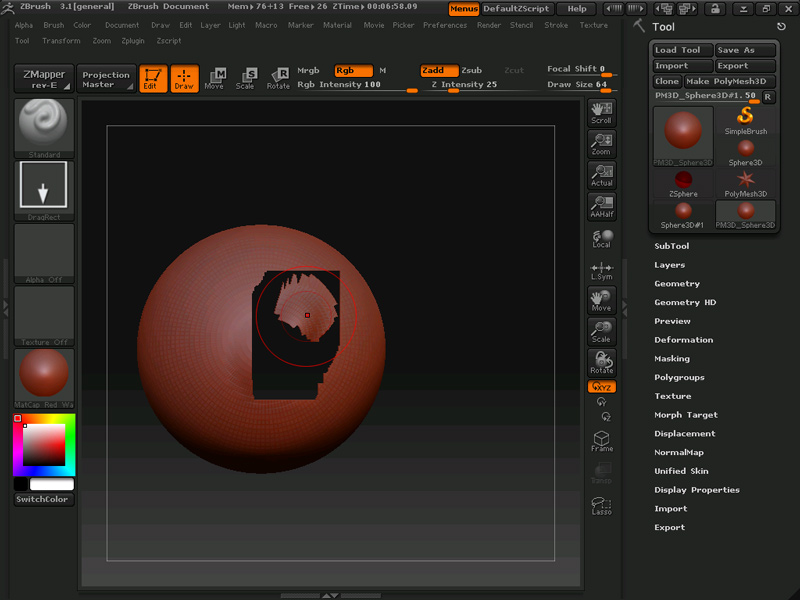Screen dimensions: 800x600
Task: Open the Render menu
Action: [489, 25]
